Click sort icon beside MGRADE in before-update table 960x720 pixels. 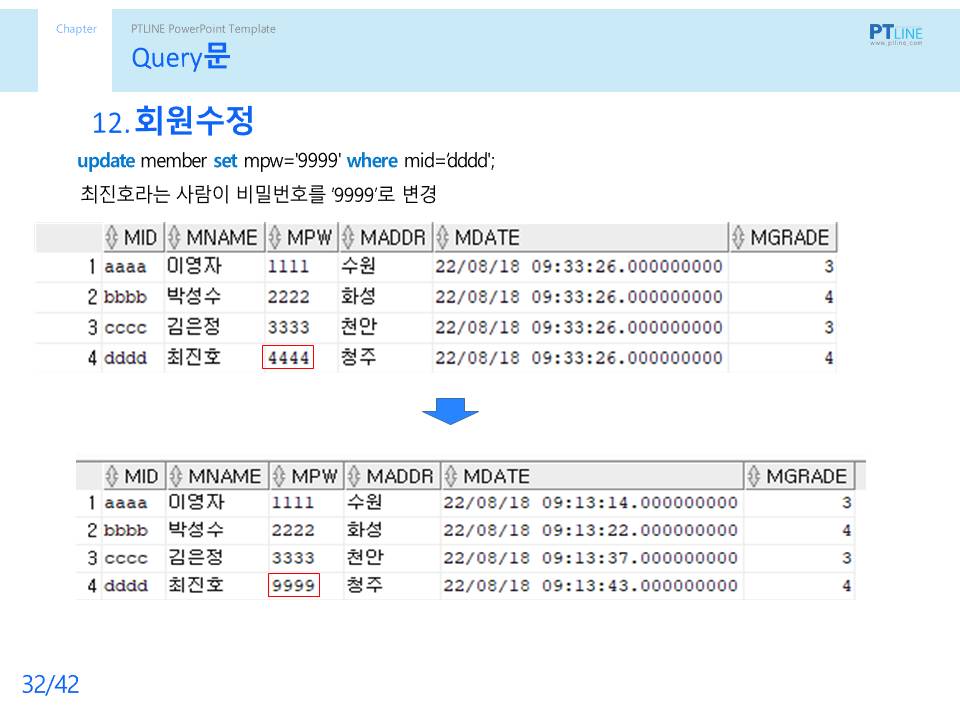point(738,237)
